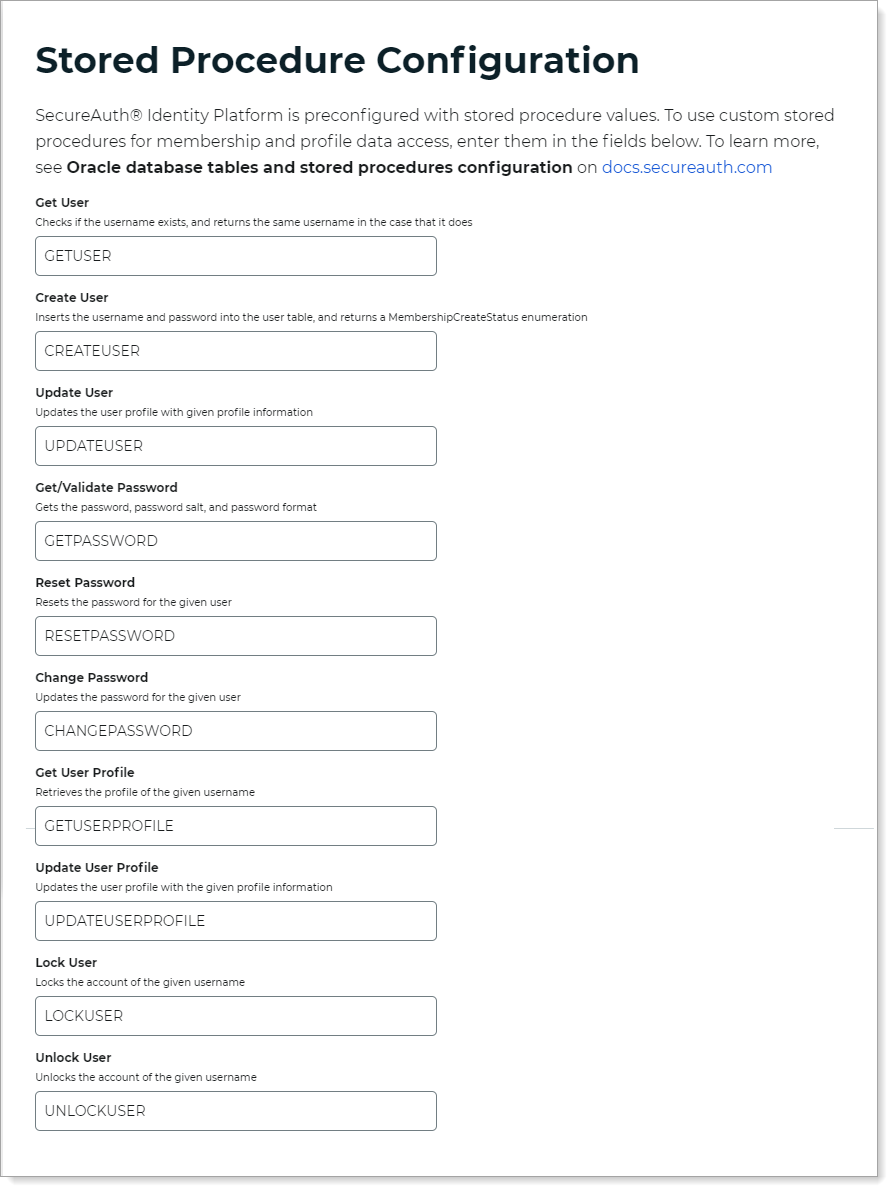Screen dimensions: 893x1192
Task: Click the GETUSER input field
Action: 236,256
